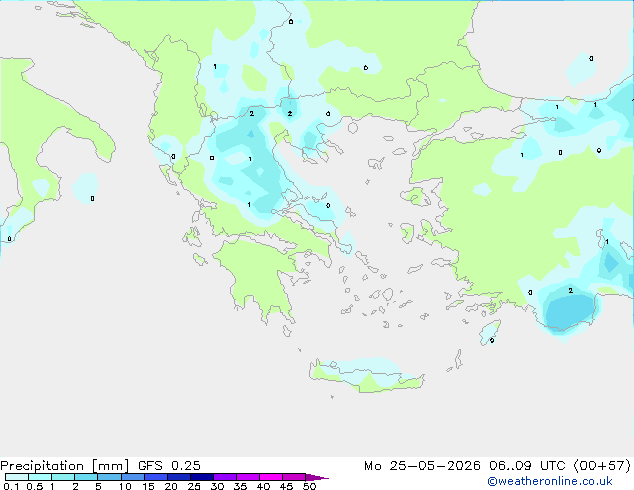Click the 40–45 mm magenta legend swatch
Screen dimensions: 634x490
271,477
